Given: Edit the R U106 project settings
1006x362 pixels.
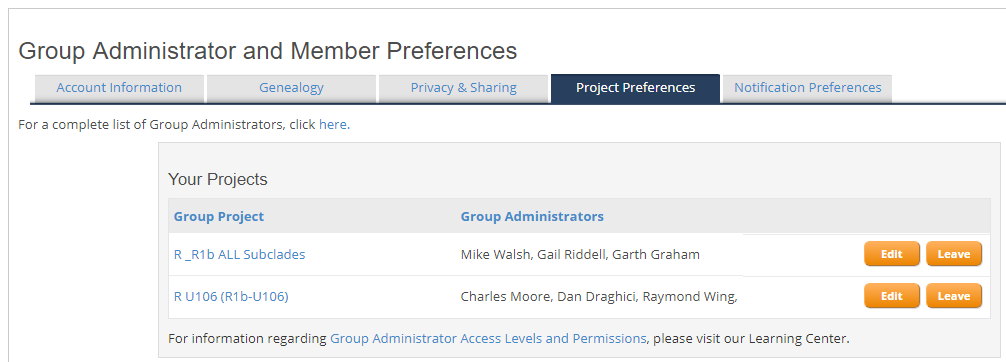Looking at the screenshot, I should [892, 296].
